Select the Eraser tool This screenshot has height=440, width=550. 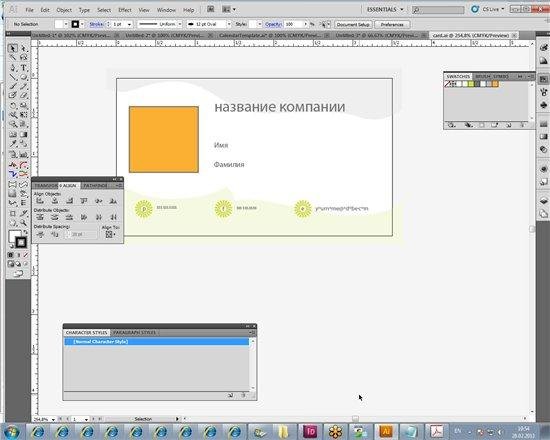[x=24, y=95]
